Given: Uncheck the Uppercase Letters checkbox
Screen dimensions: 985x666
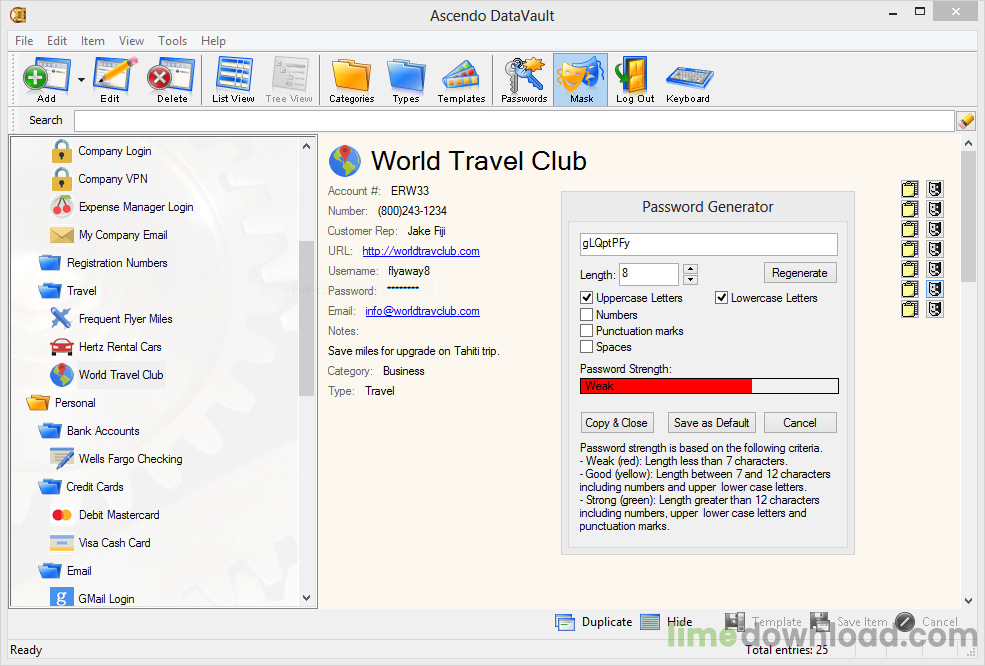Looking at the screenshot, I should pyautogui.click(x=587, y=298).
